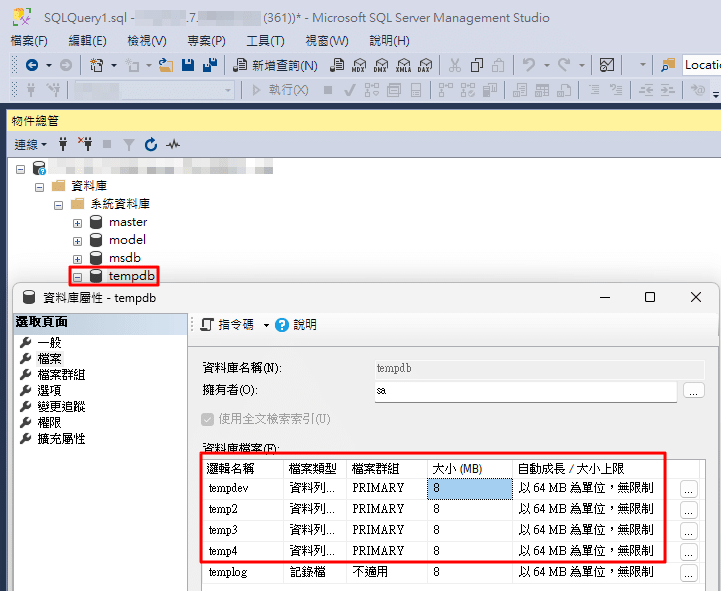
Task: Click the ellipsis button in temp2 row
Action: click(688, 510)
